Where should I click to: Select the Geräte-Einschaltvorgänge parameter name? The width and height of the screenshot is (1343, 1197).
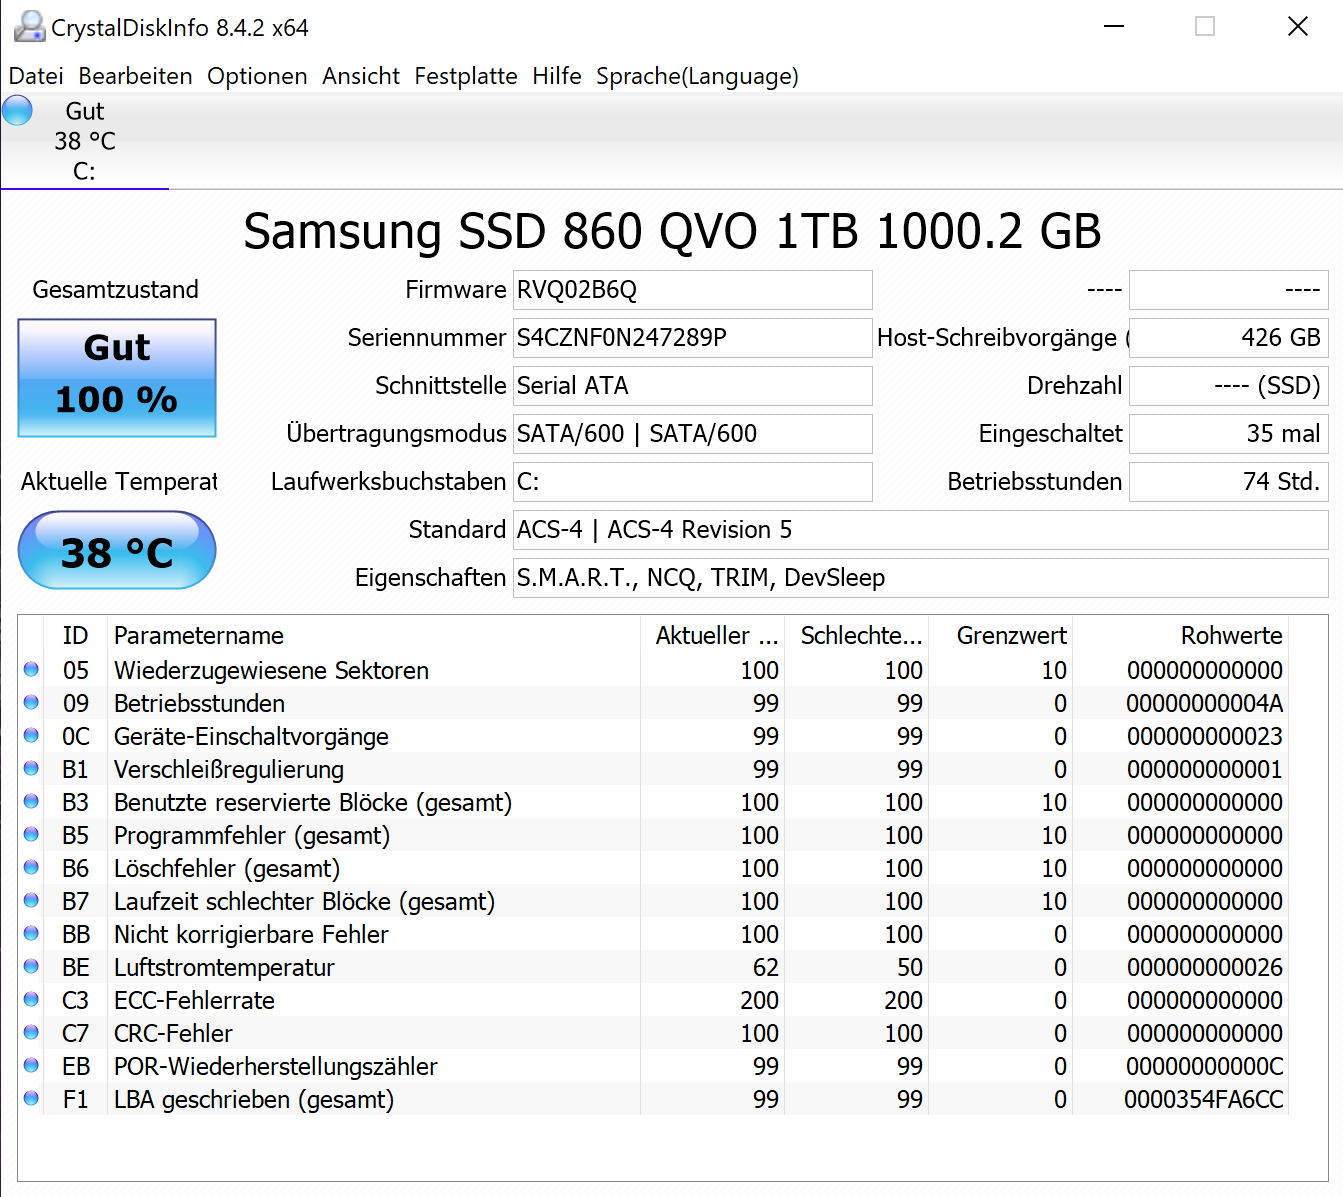pos(251,737)
